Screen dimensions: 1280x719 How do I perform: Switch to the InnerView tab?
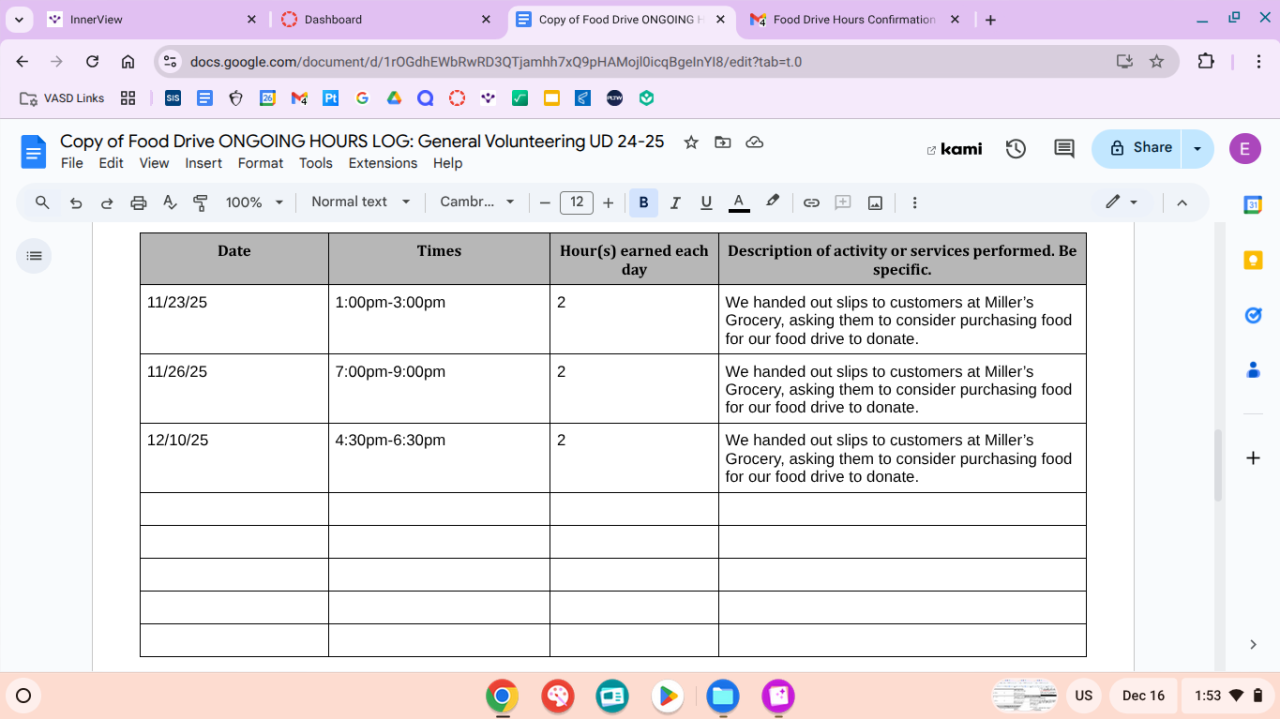pyautogui.click(x=152, y=19)
